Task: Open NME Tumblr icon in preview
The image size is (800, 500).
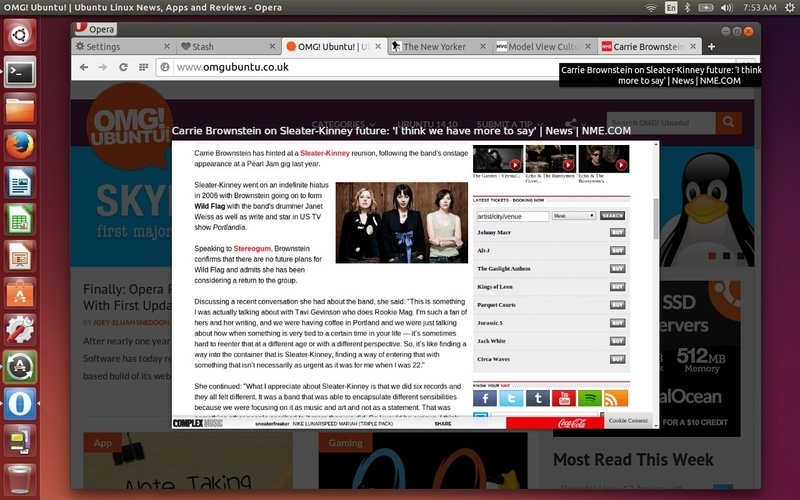Action: click(x=538, y=398)
